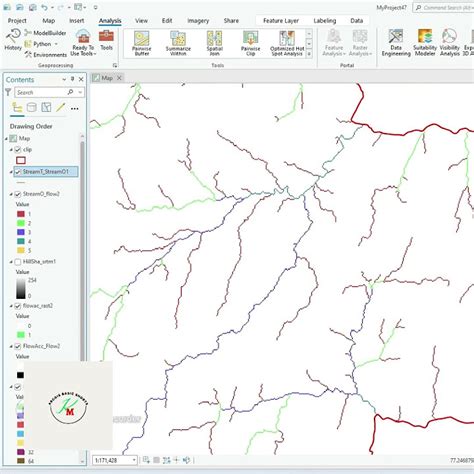Screen dimensions: 474x474
Task: Switch to List By Selection view
Action: click(x=46, y=107)
